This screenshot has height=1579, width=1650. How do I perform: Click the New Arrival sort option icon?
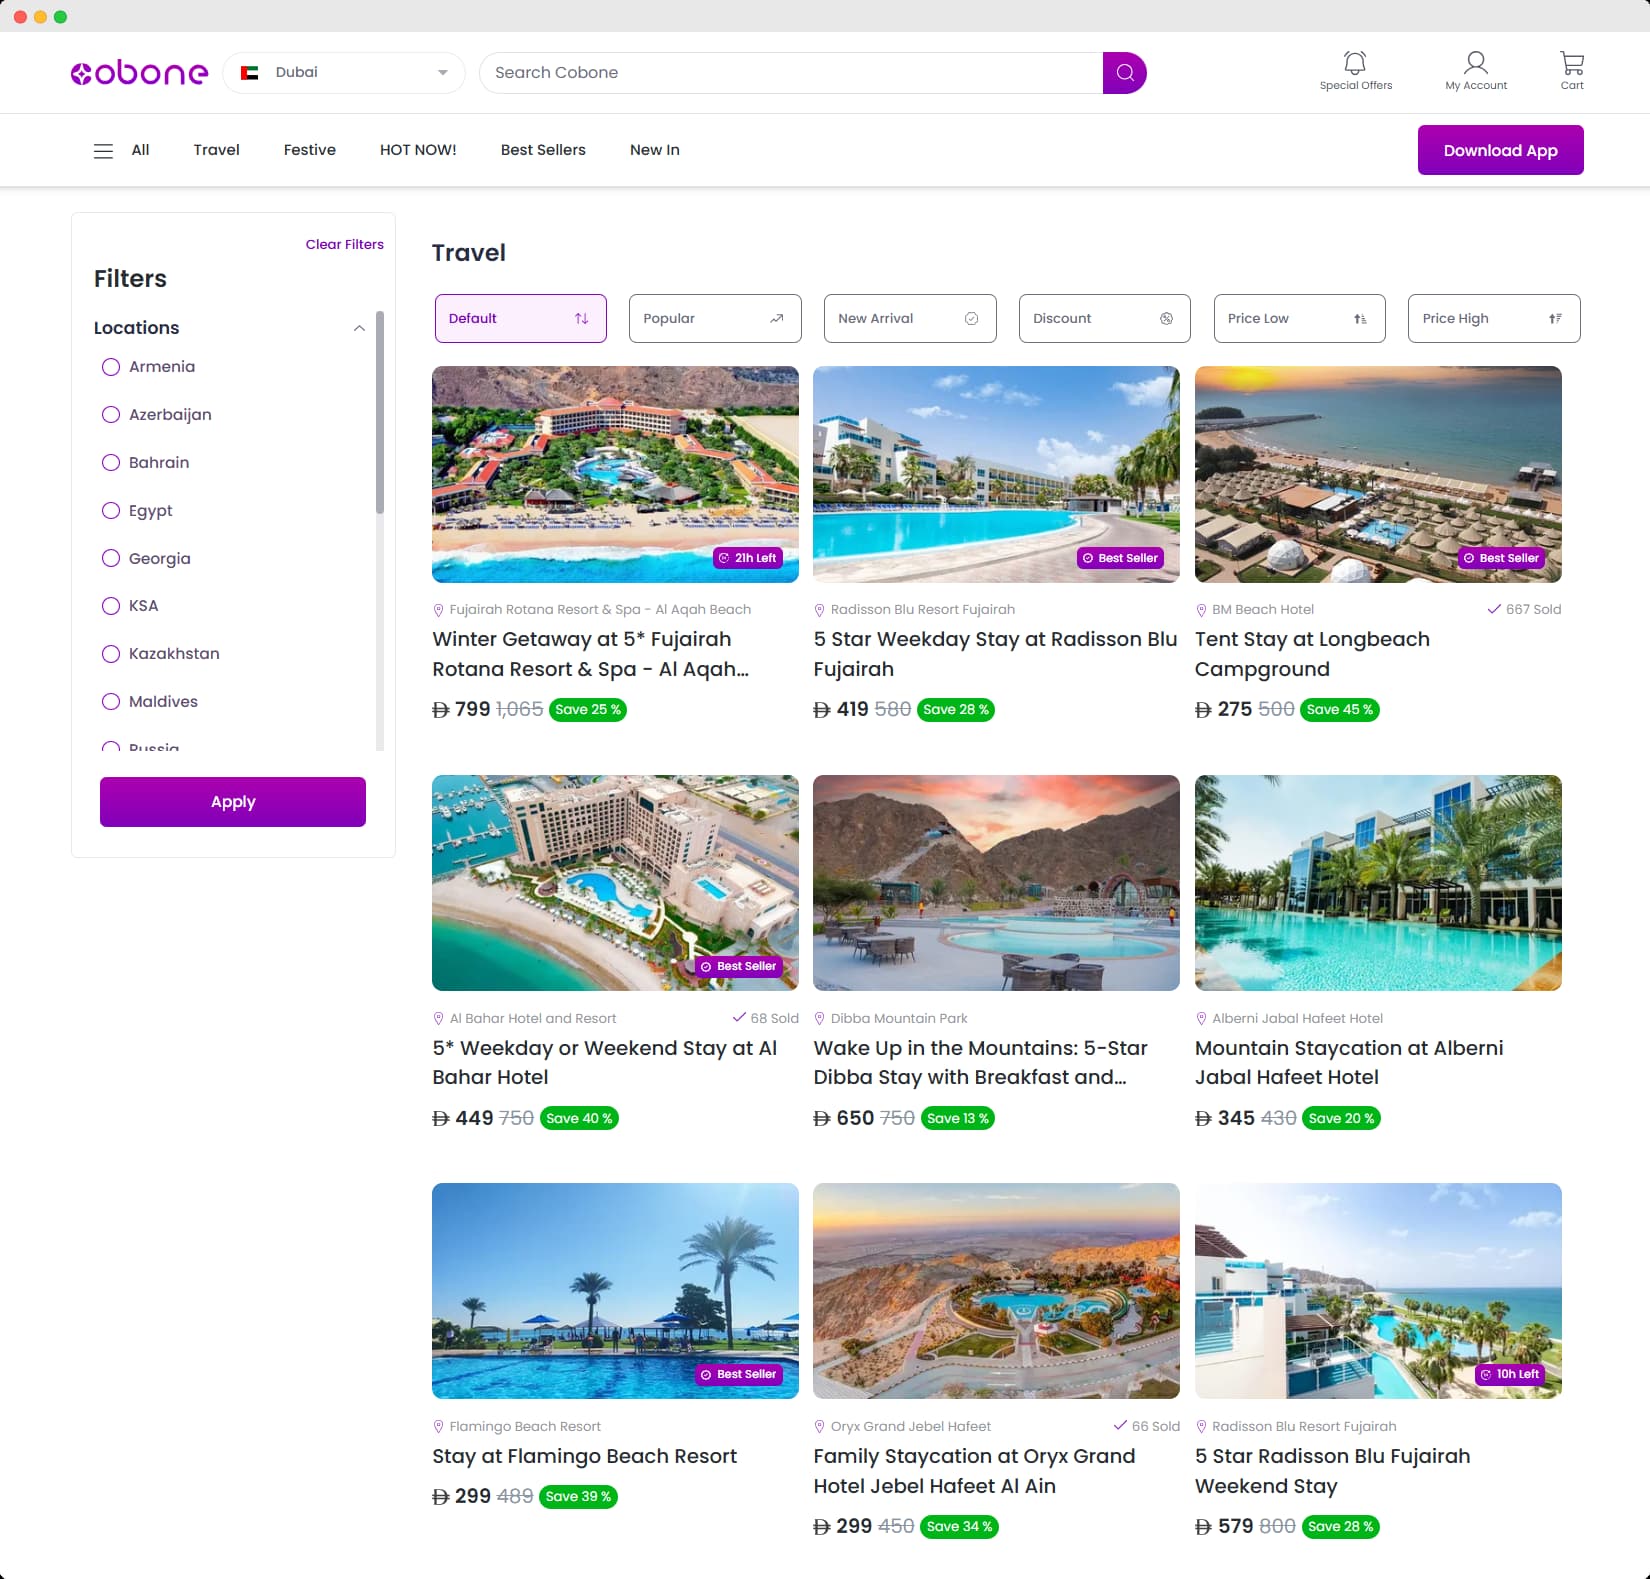tap(971, 318)
